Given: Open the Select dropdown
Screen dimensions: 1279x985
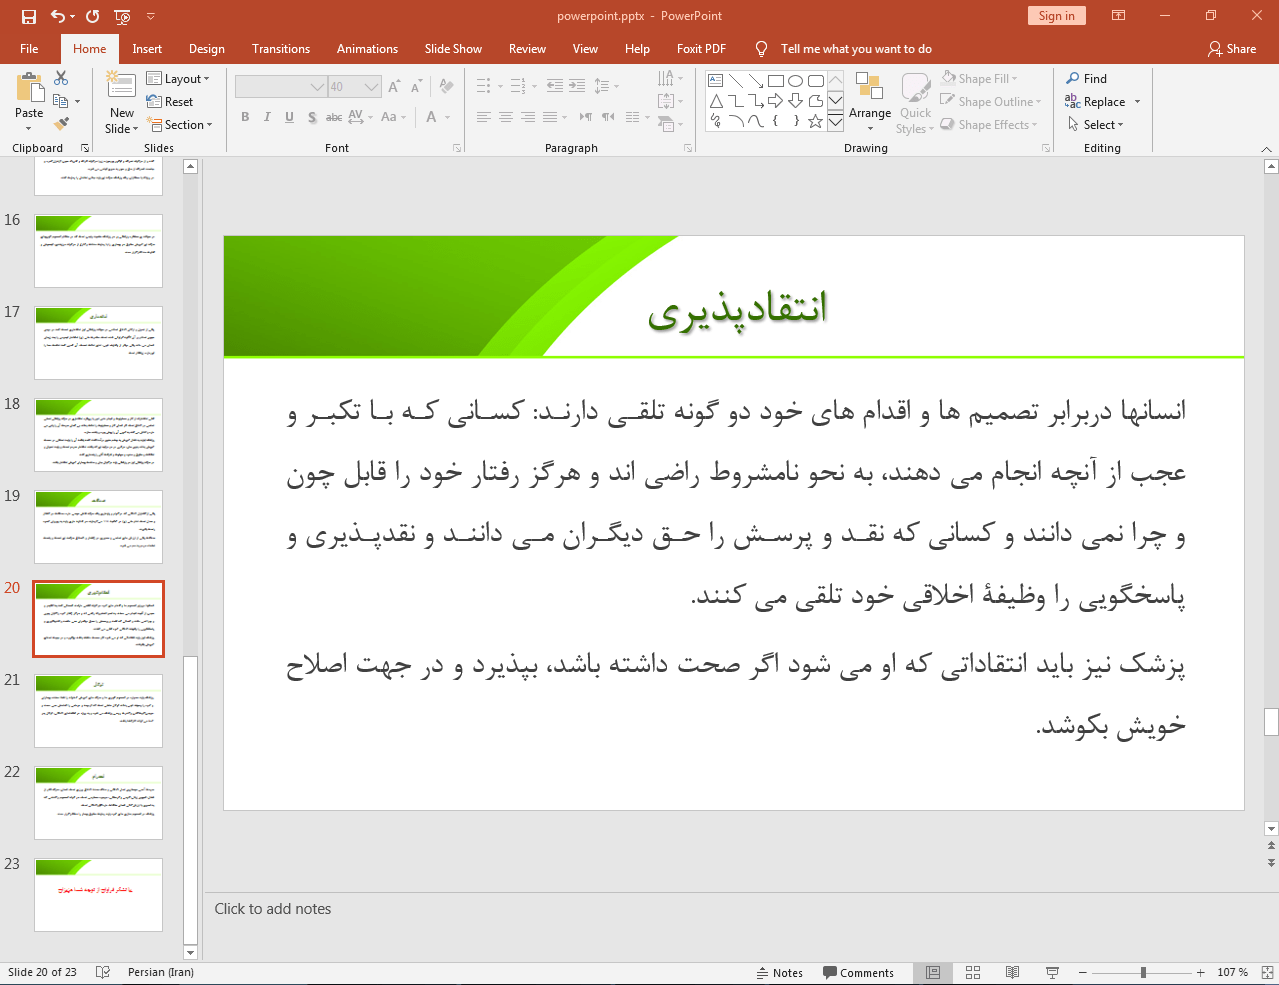Looking at the screenshot, I should tap(1095, 125).
